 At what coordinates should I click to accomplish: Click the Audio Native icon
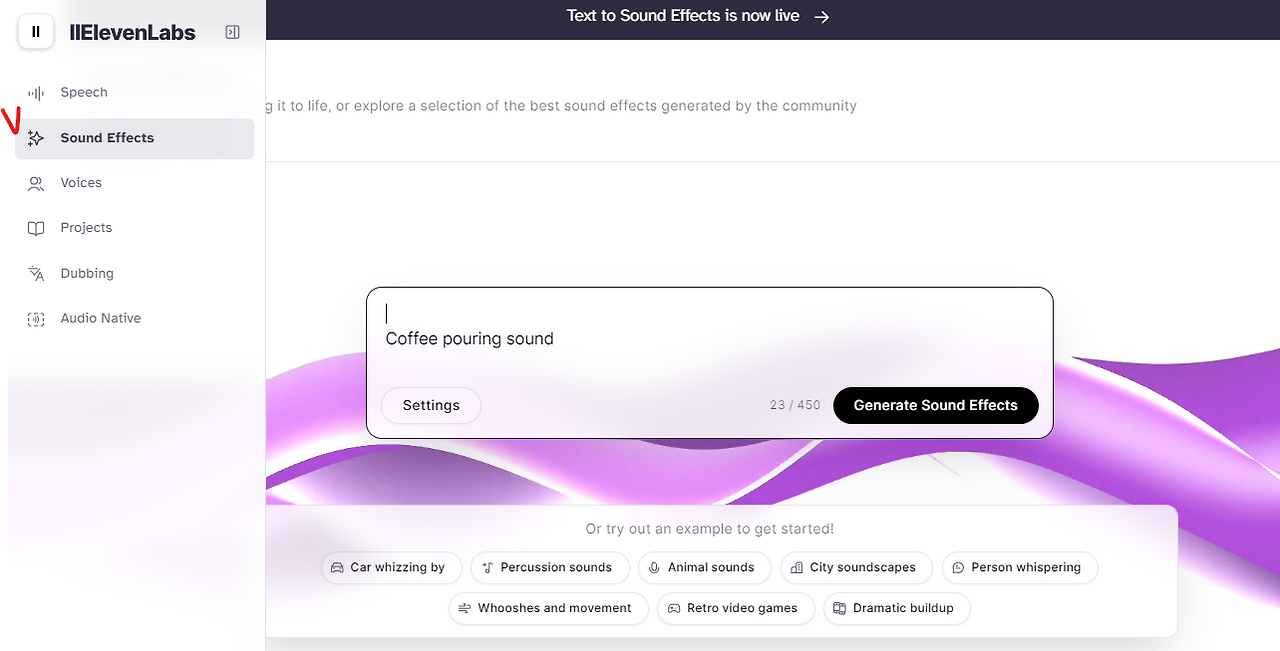coord(36,319)
